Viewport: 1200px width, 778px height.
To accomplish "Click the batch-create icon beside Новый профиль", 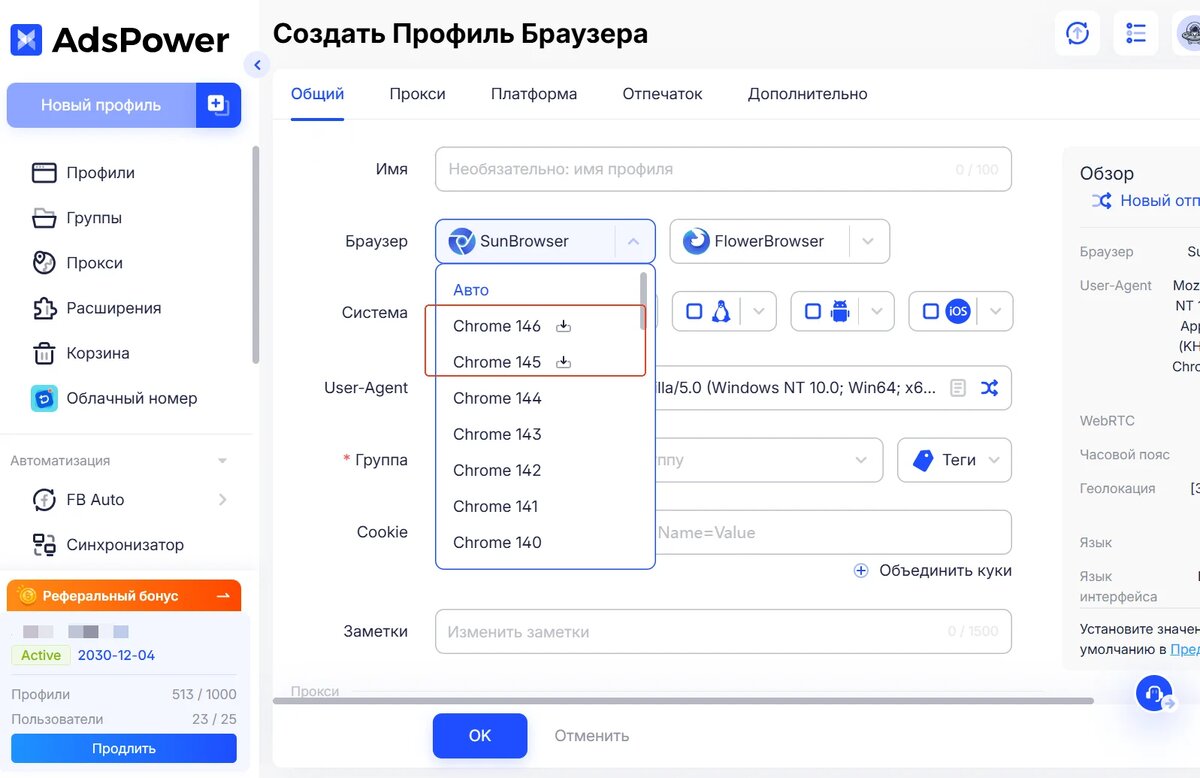I will point(218,105).
